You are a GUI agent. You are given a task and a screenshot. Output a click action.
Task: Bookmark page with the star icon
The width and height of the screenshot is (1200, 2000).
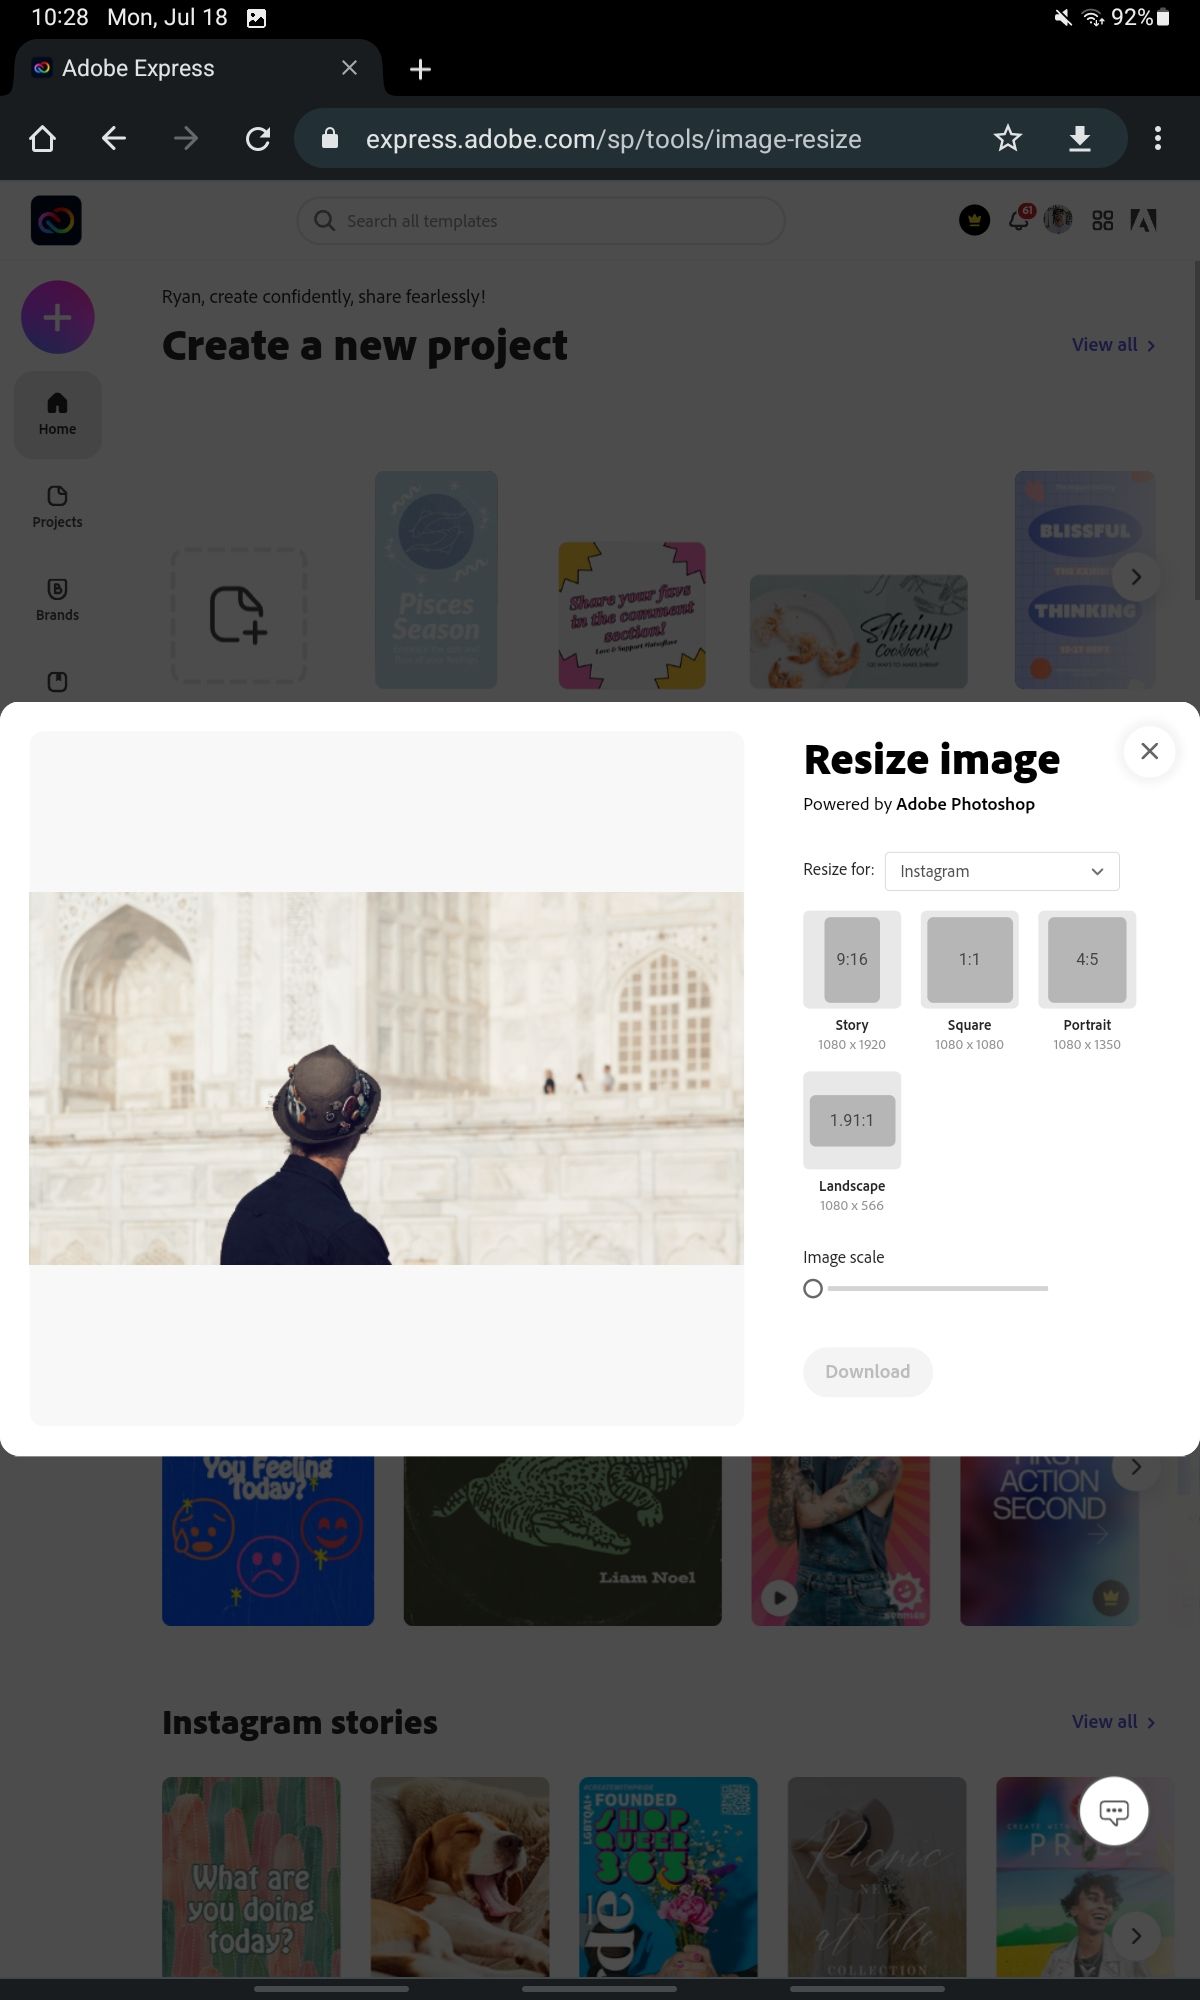pos(1007,138)
